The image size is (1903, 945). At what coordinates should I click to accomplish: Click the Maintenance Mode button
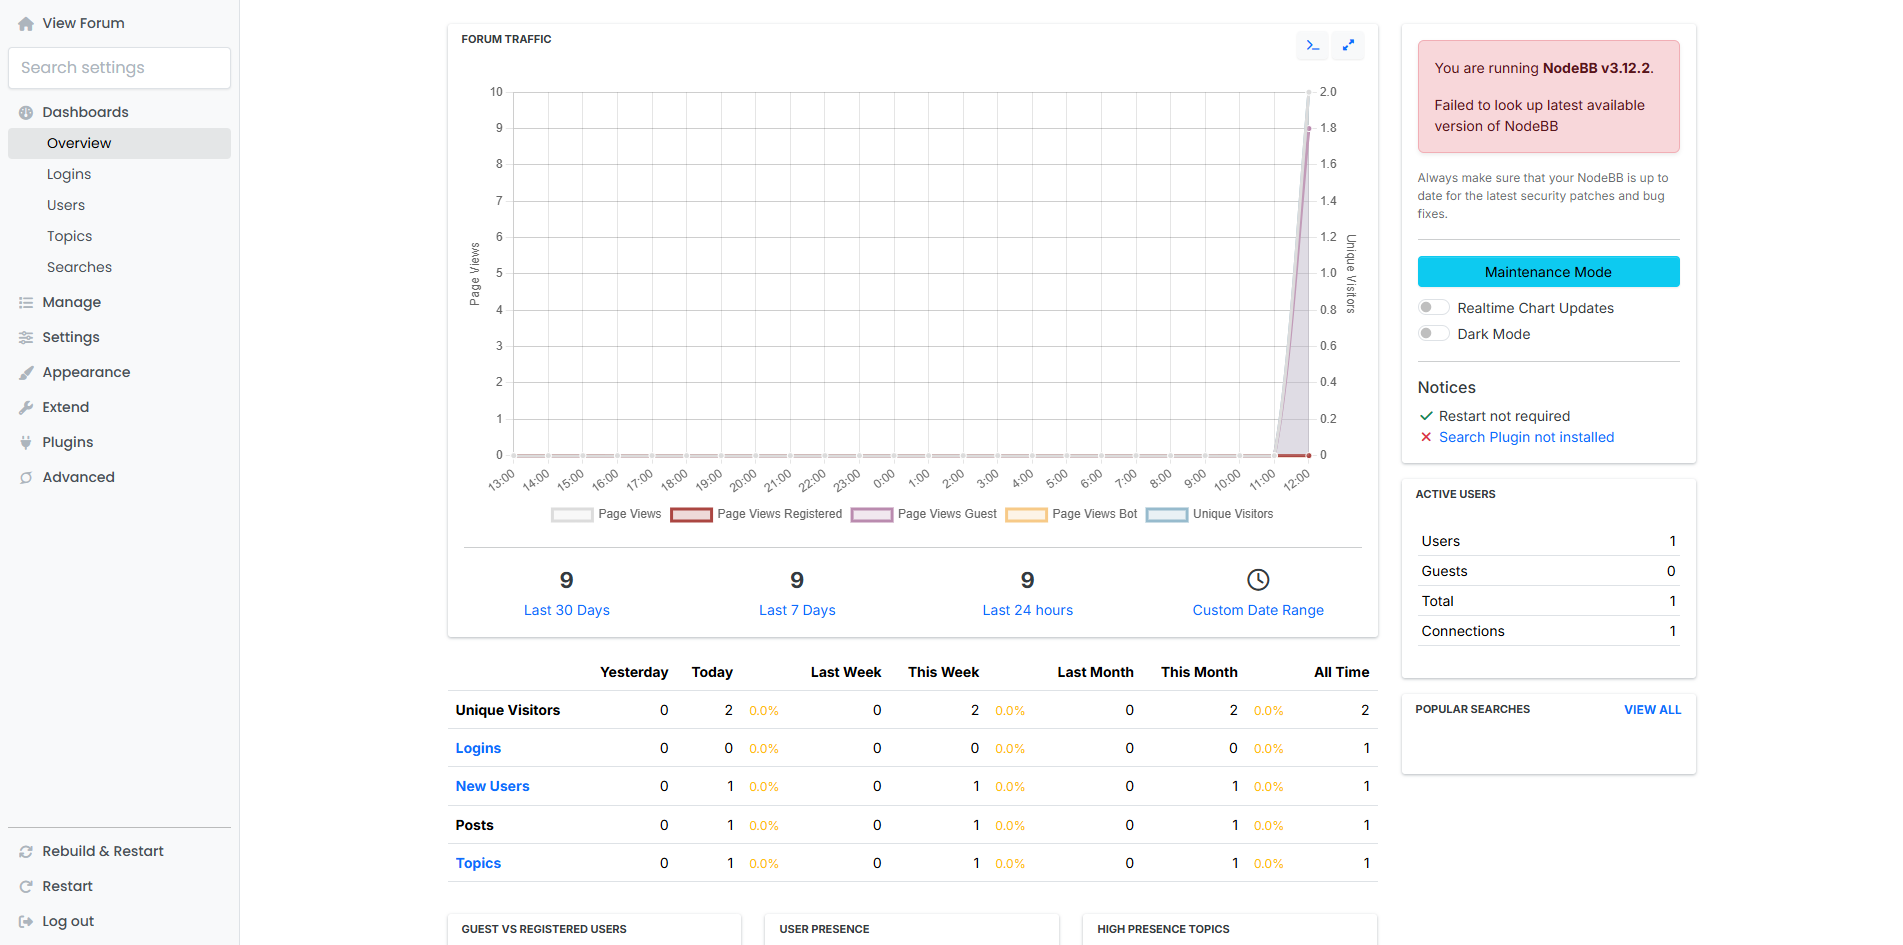[1548, 272]
